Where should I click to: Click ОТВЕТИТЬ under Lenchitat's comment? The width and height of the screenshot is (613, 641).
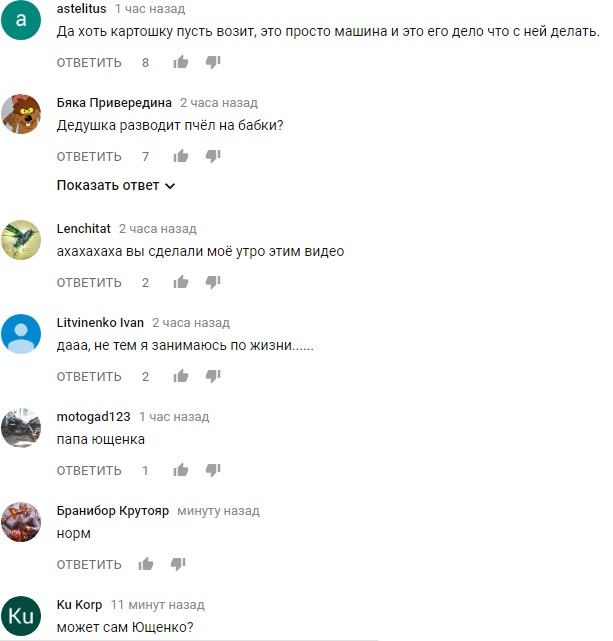89,282
